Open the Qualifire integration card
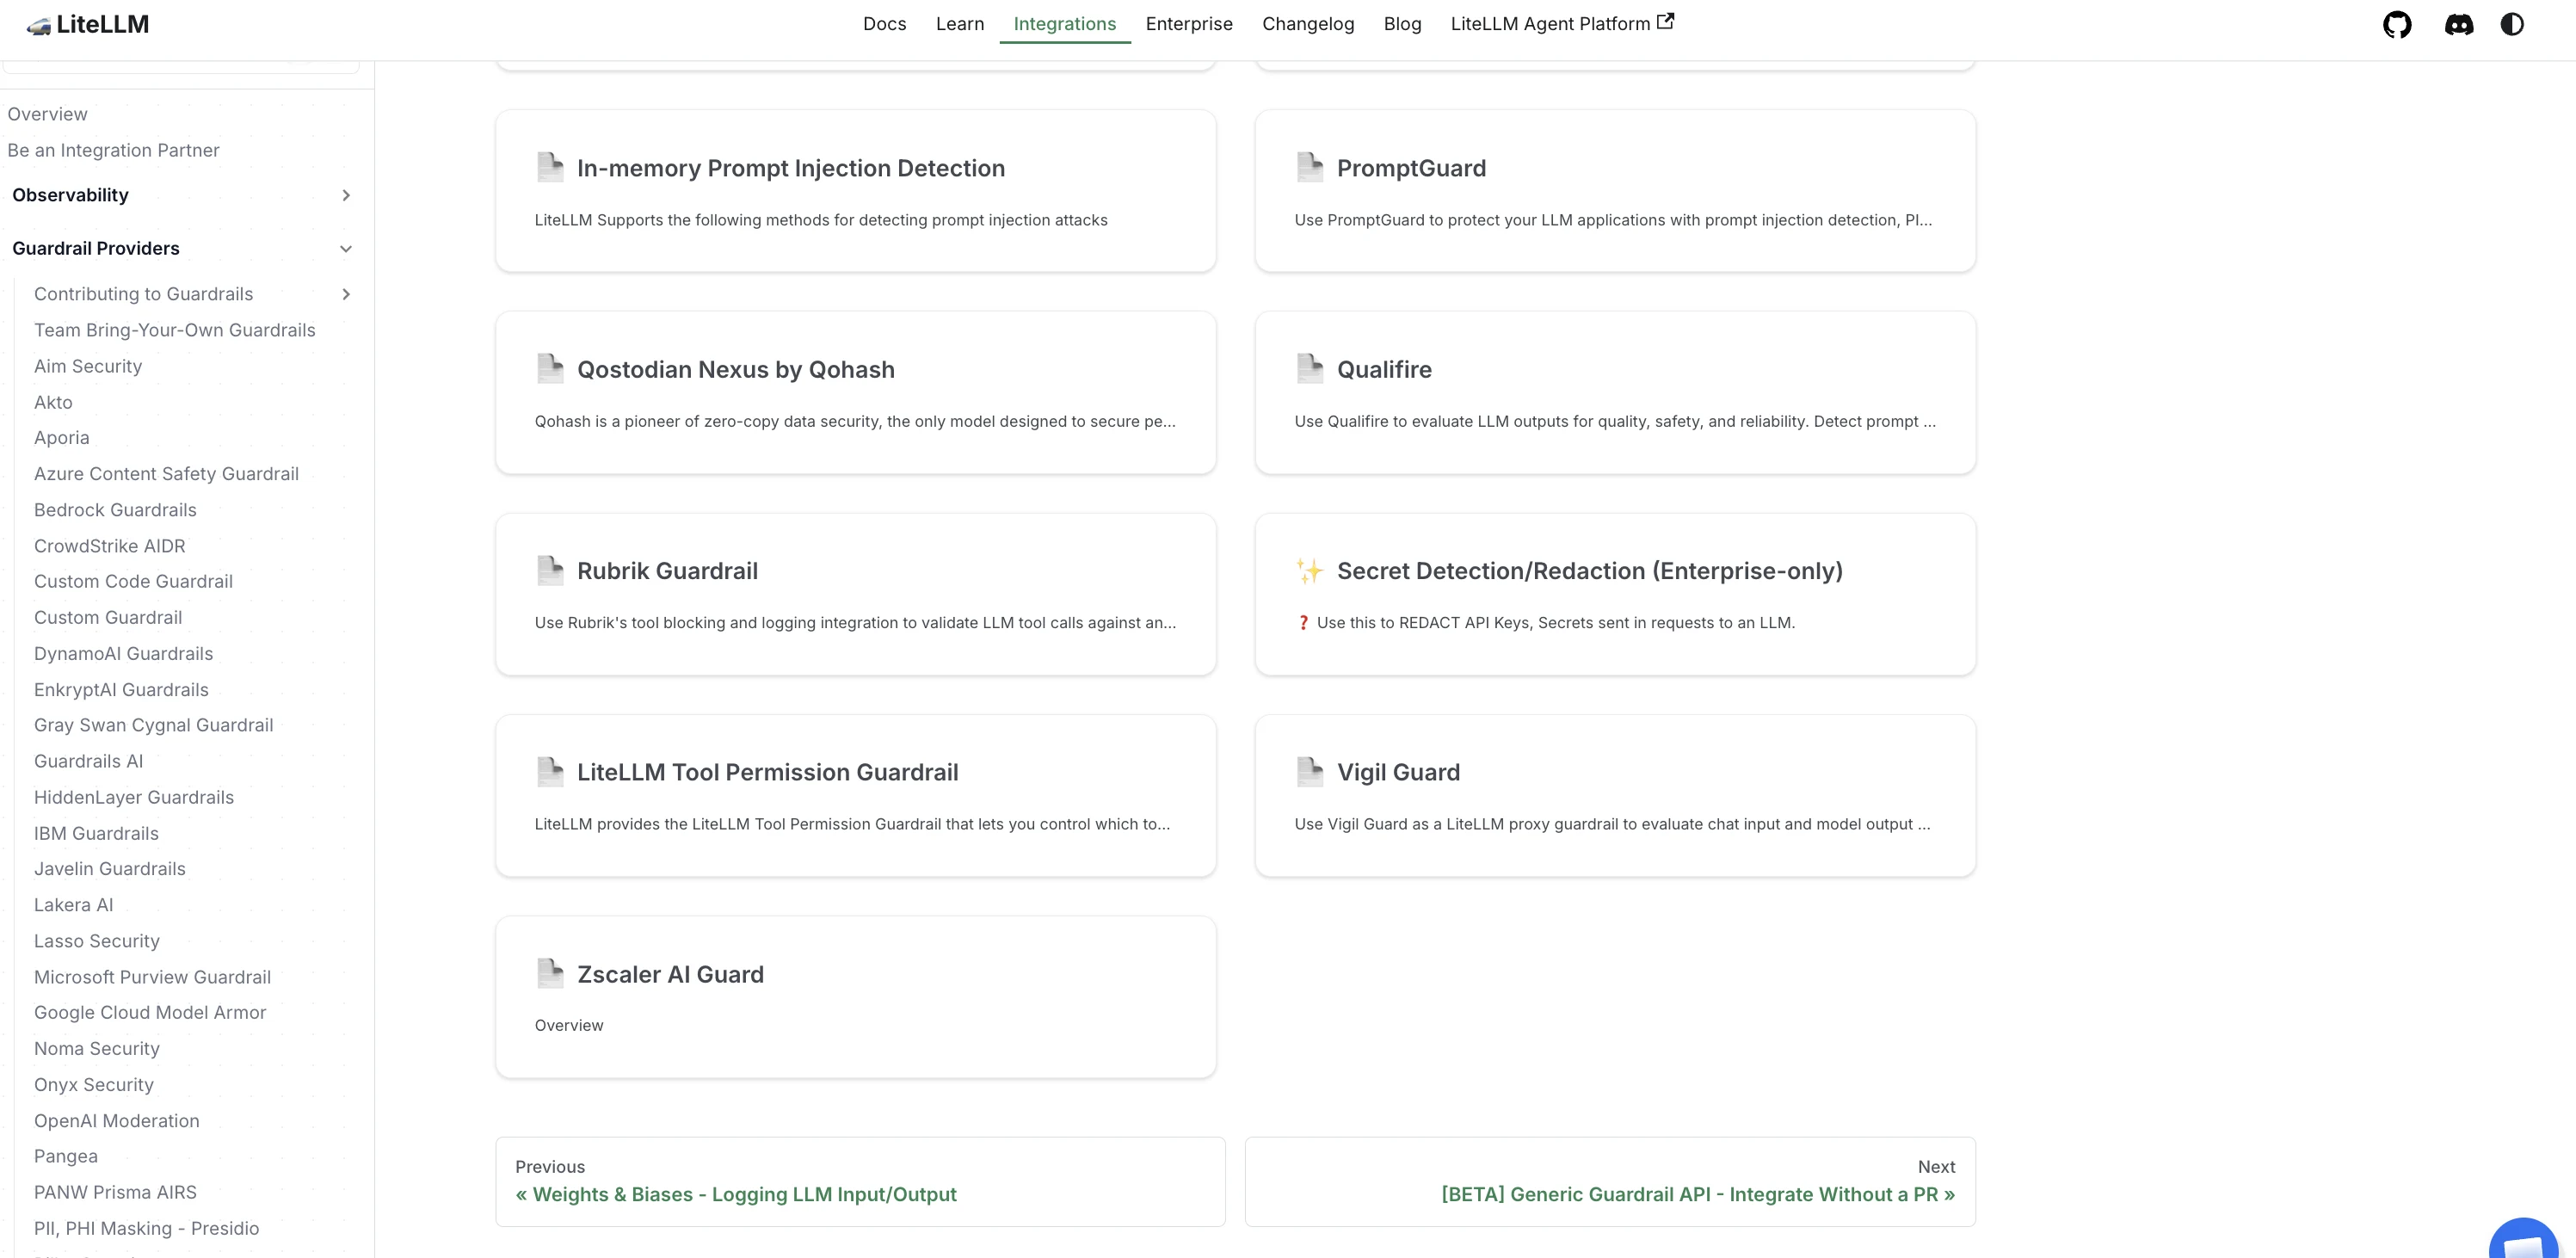The image size is (2576, 1258). pos(1615,392)
